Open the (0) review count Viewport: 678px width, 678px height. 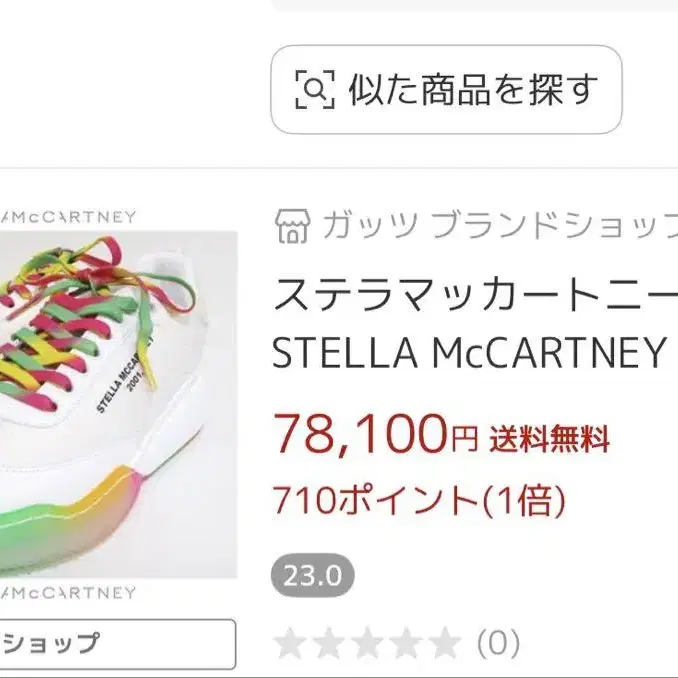point(498,643)
